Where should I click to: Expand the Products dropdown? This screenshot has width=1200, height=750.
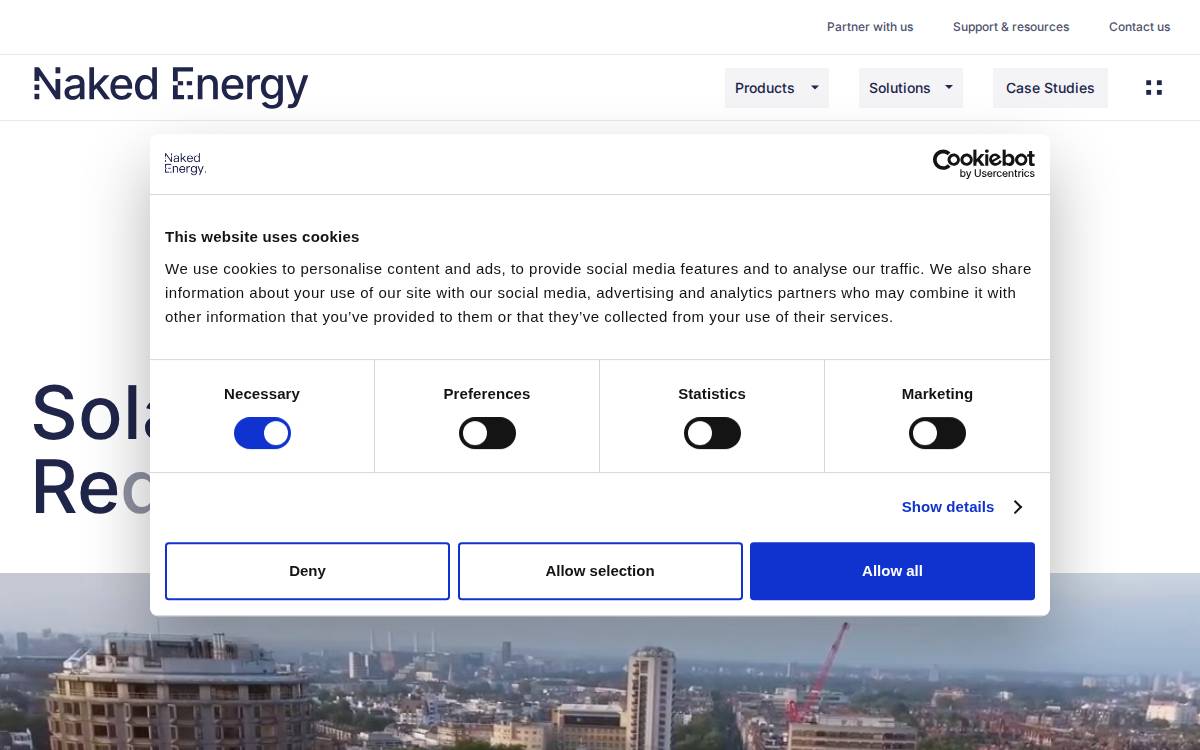pyautogui.click(x=777, y=88)
